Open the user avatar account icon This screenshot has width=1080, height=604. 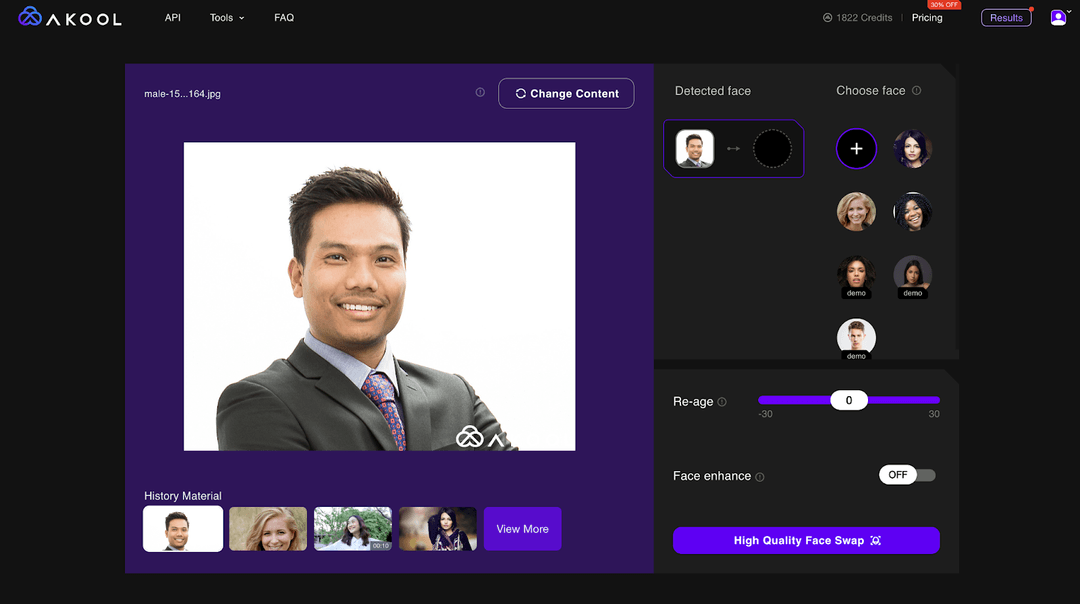1057,17
